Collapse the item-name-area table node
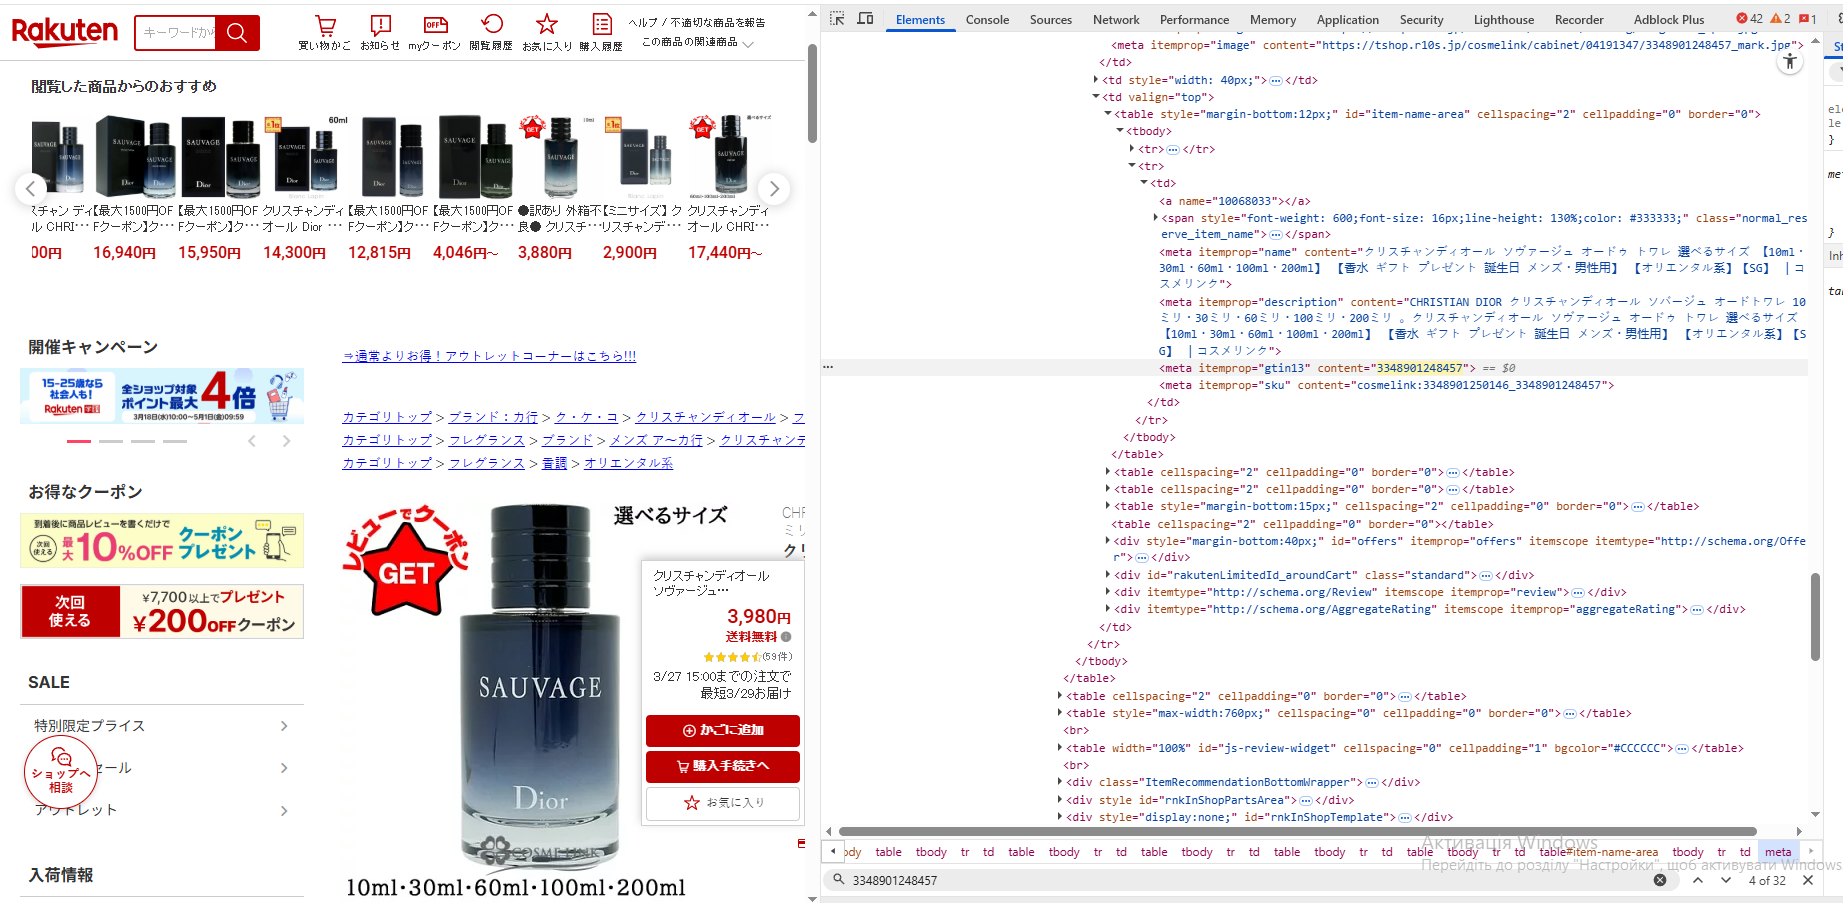1843x903 pixels. (1107, 114)
